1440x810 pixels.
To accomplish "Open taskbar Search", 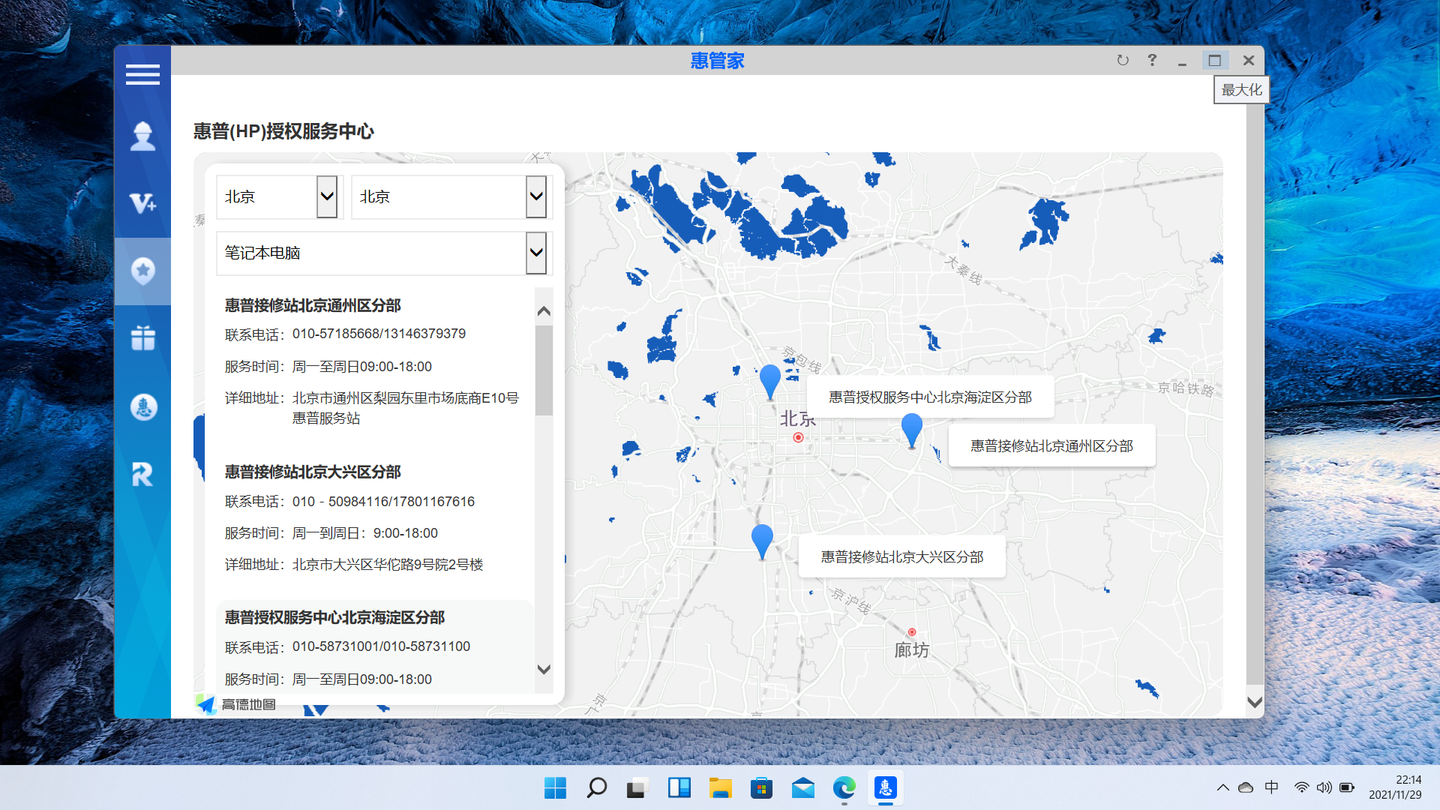I will click(596, 788).
